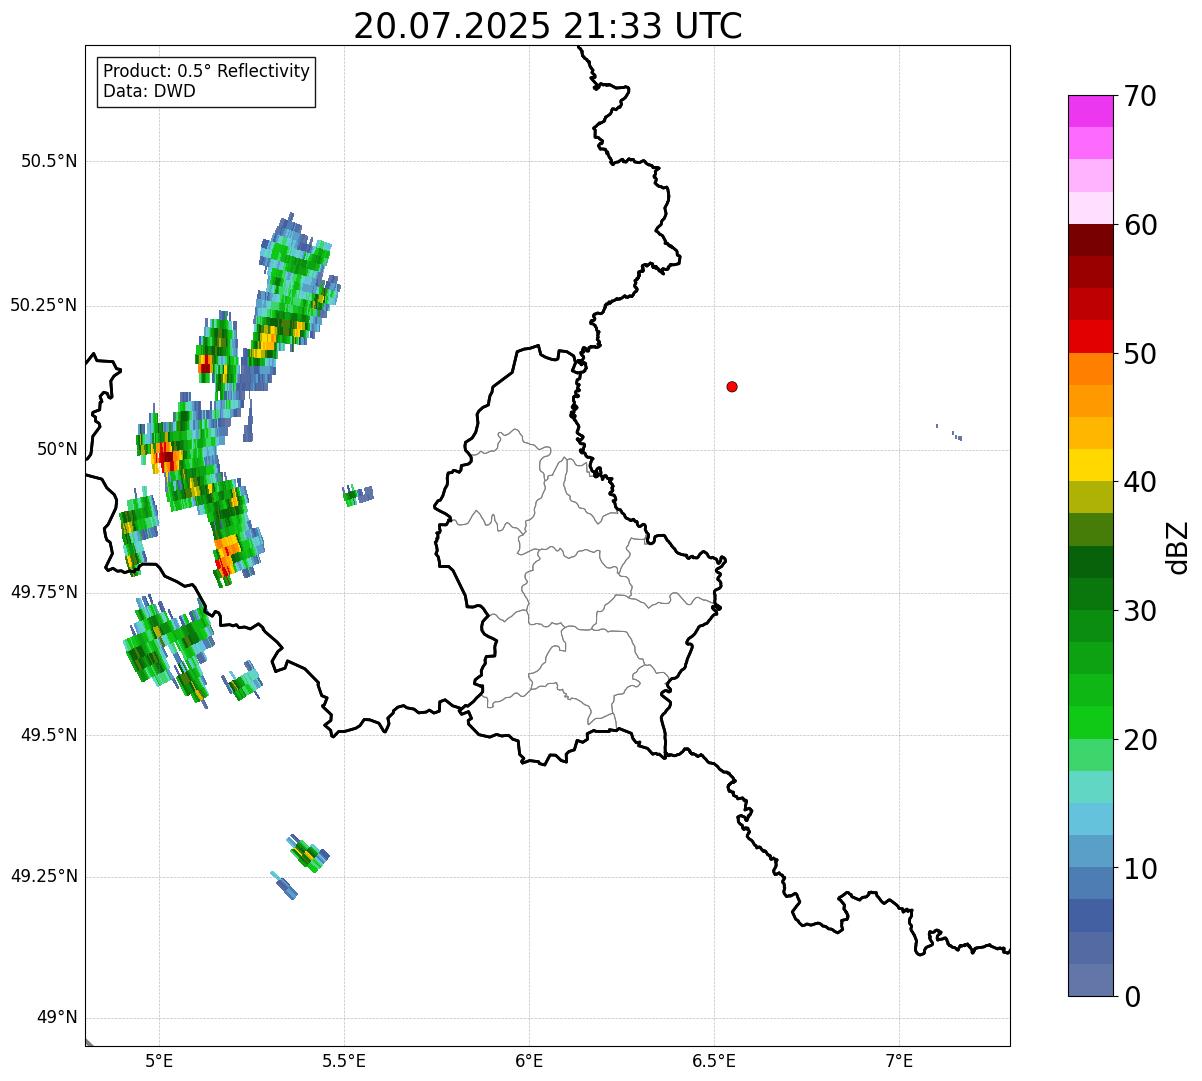Click the 49.5°N latitude label
1202x1081 pixels.
[49, 735]
